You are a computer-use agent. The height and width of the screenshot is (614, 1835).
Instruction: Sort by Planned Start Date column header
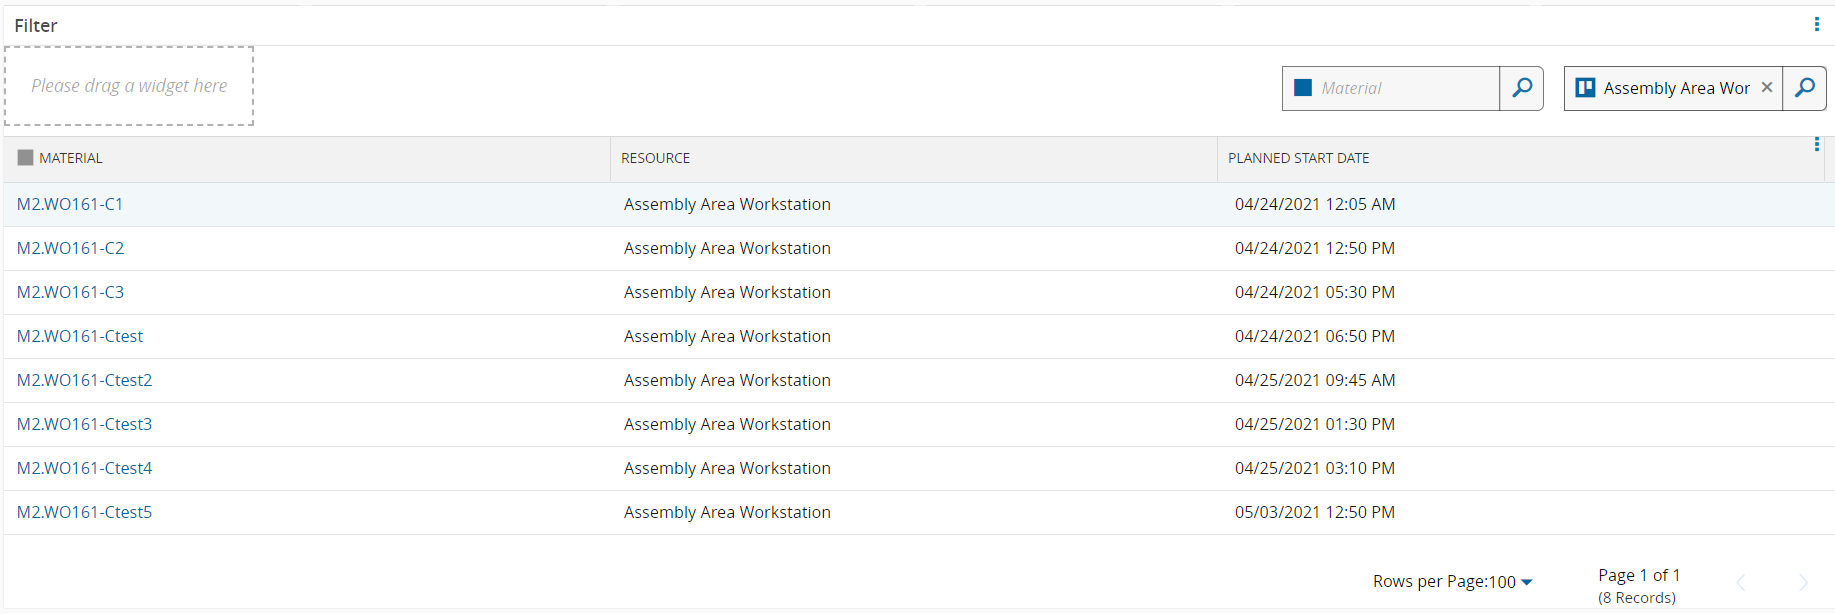1298,158
